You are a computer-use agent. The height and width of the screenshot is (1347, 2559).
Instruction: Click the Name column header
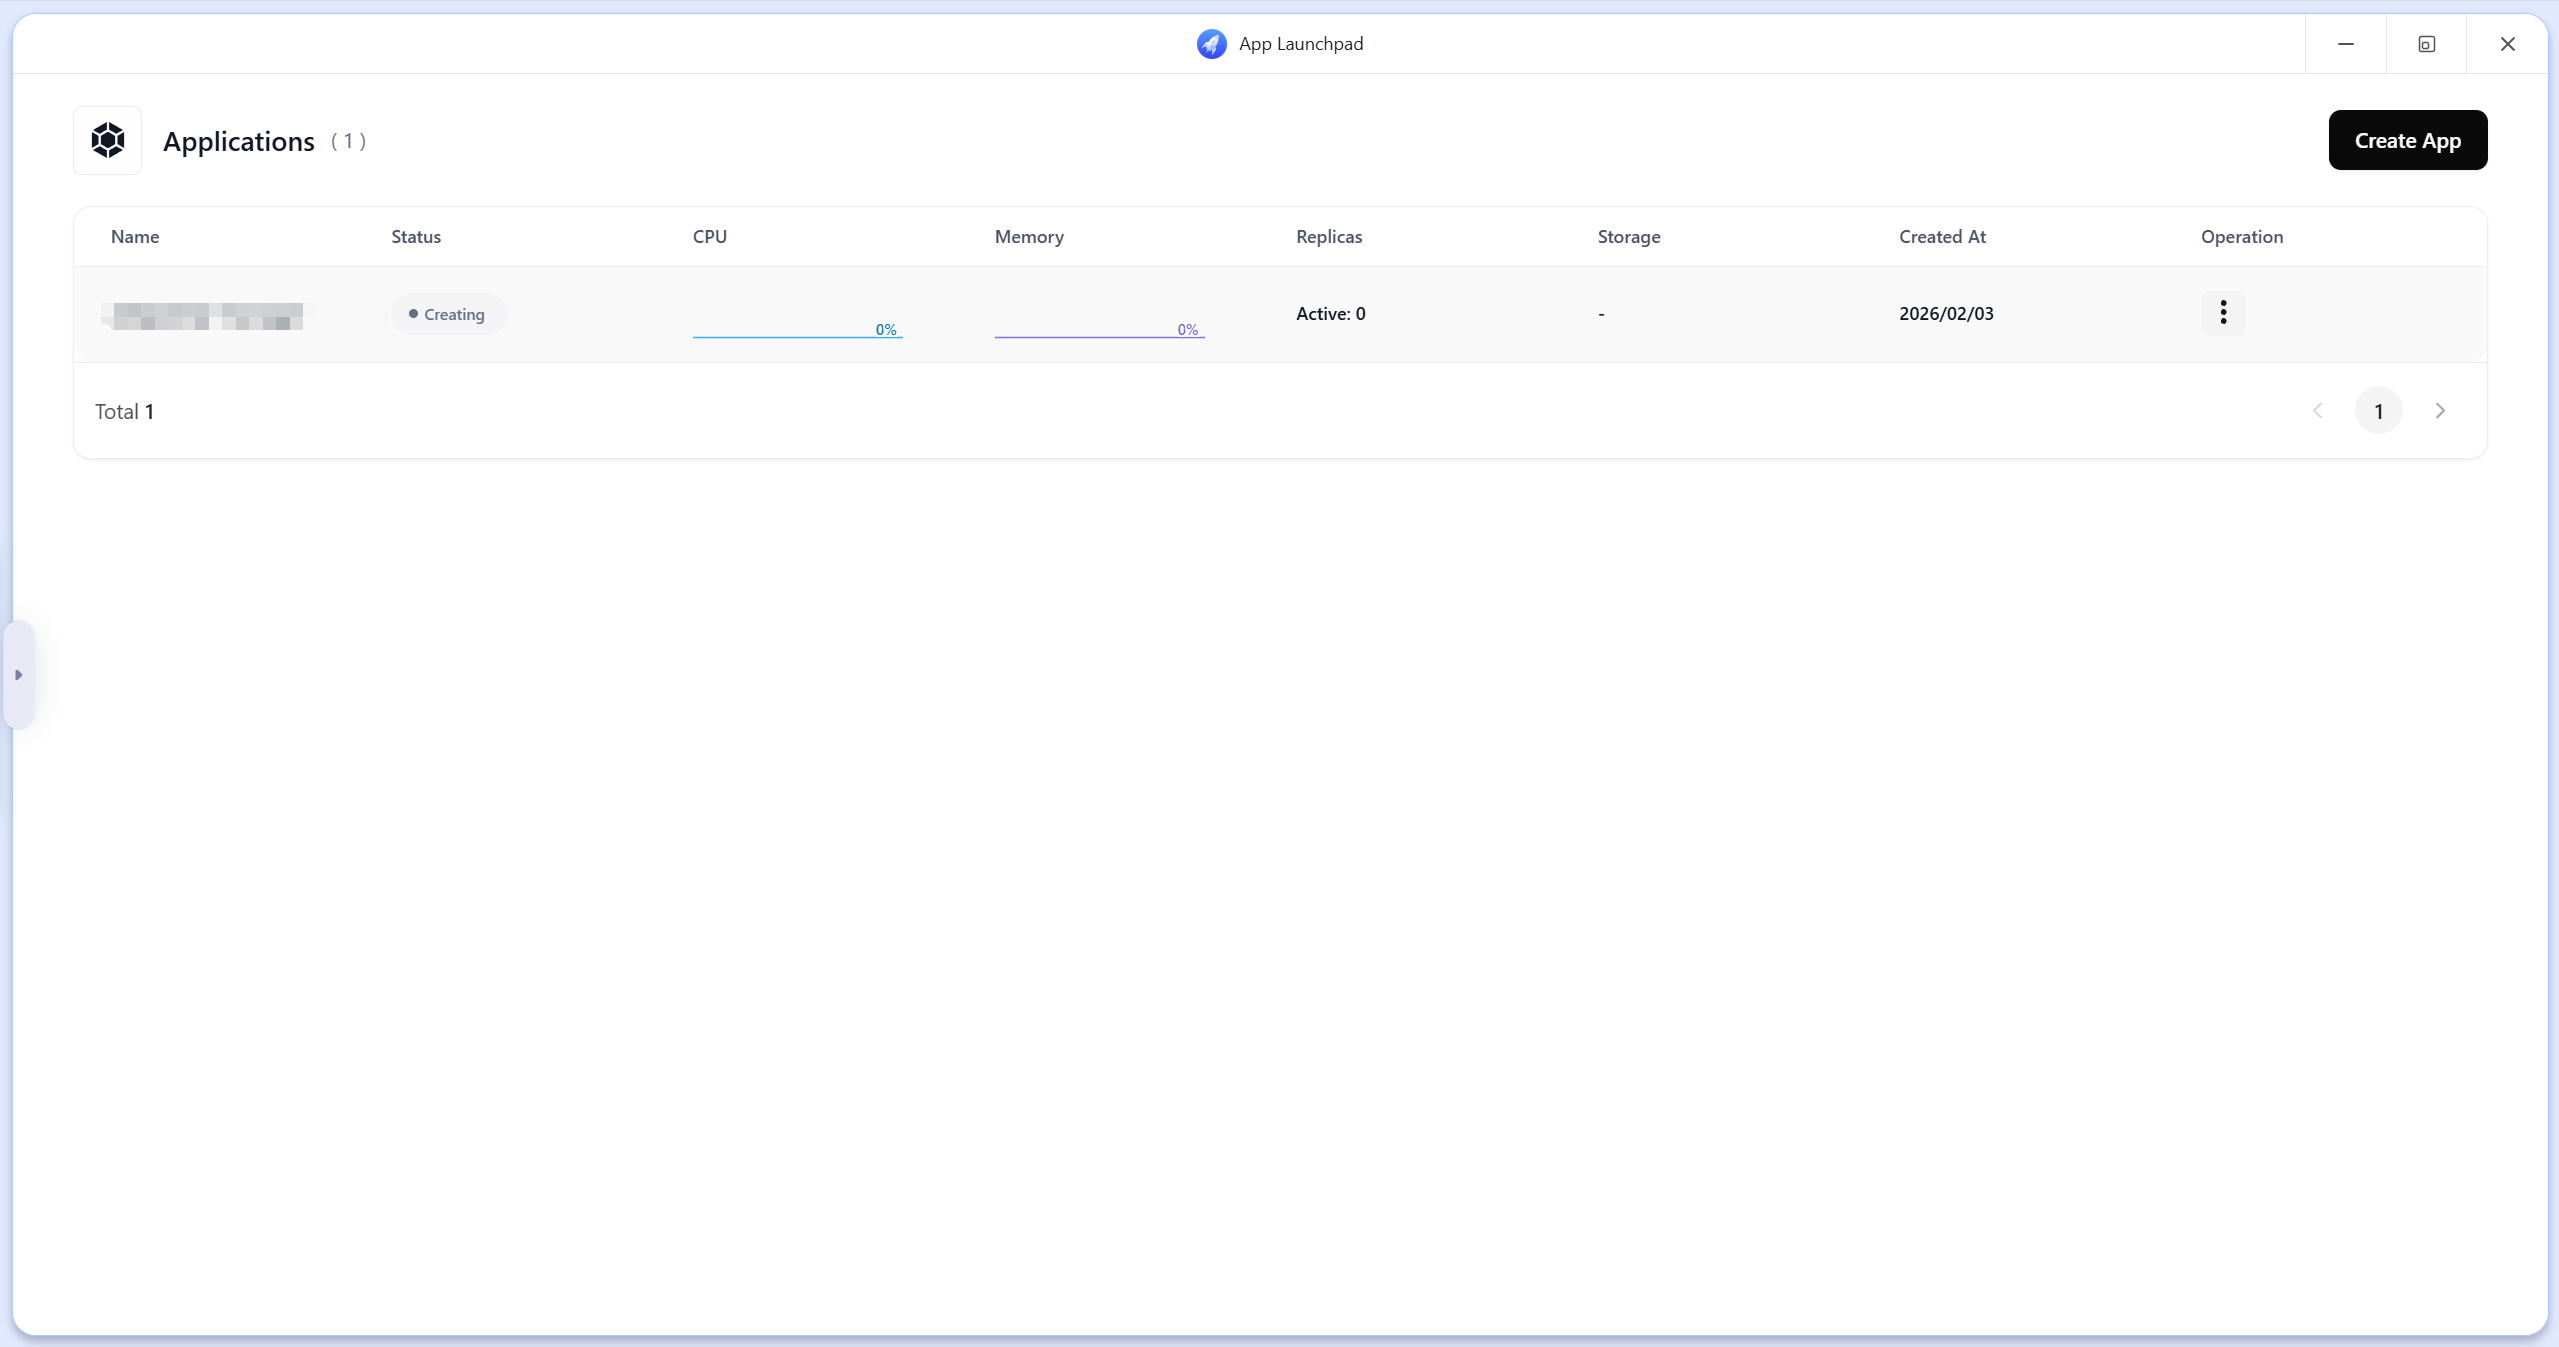coord(135,237)
